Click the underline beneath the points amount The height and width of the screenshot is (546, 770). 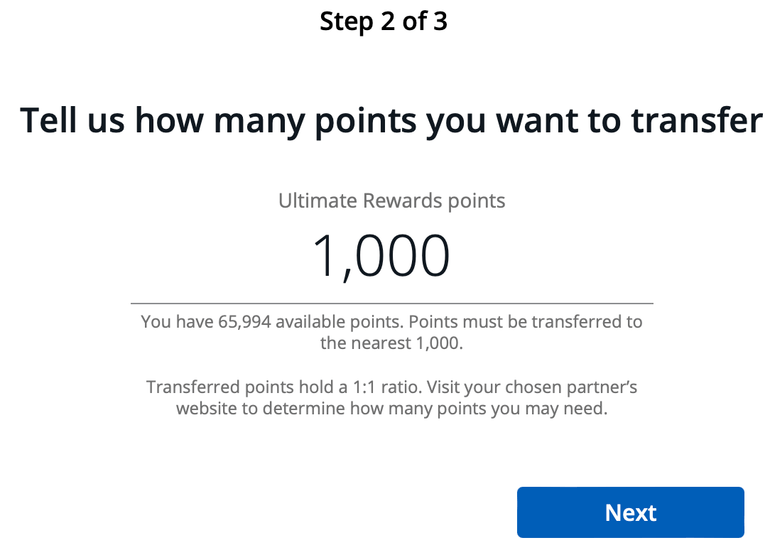[x=391, y=302]
